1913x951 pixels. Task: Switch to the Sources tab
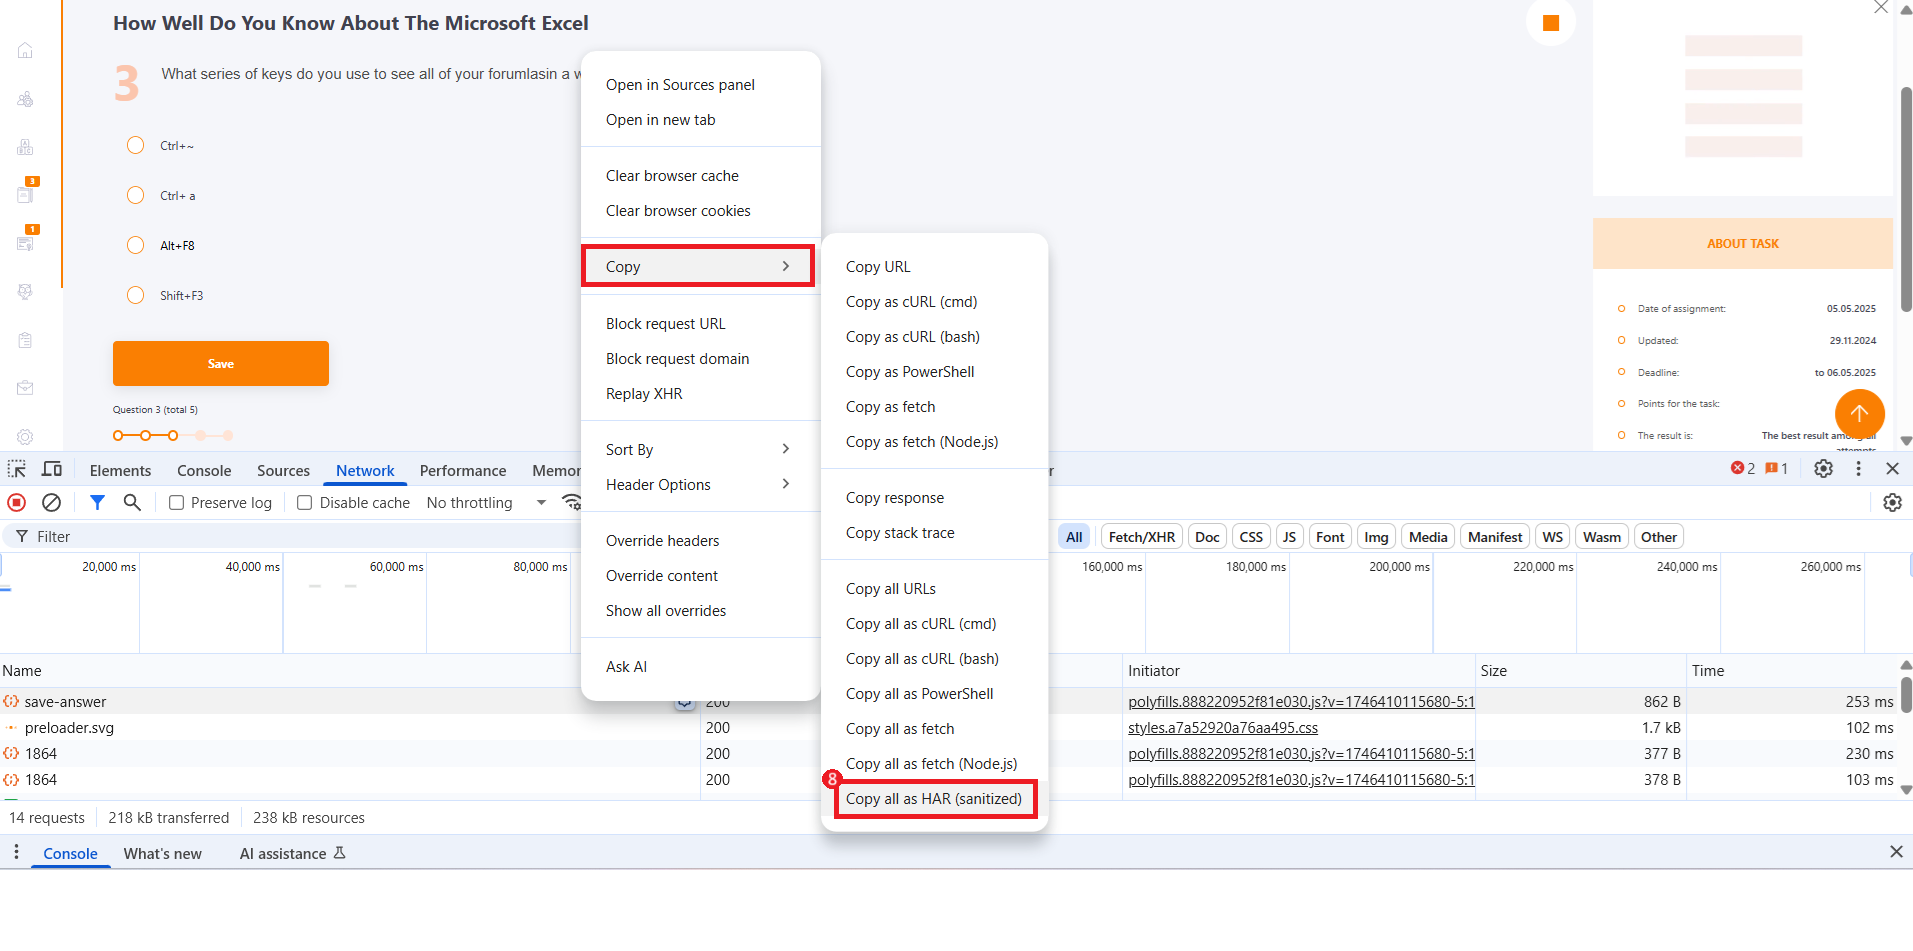pos(283,470)
